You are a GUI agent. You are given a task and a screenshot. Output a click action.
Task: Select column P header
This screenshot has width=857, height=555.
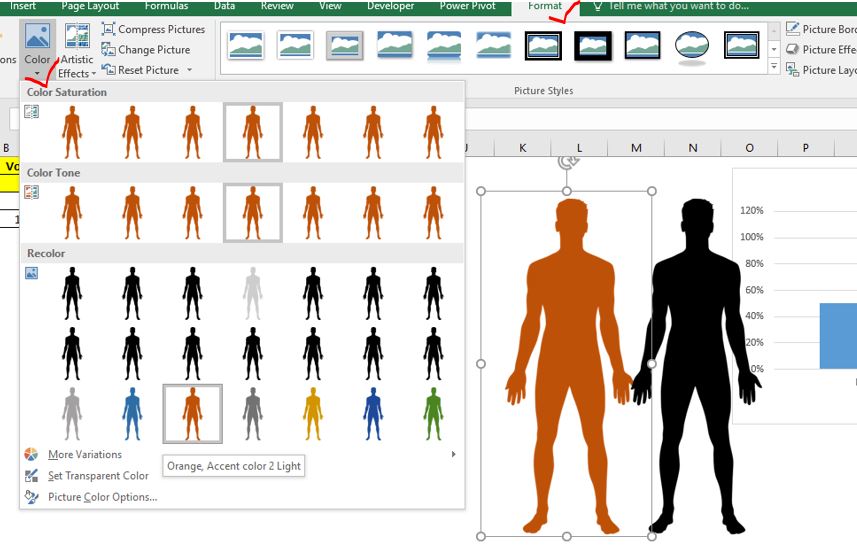[x=806, y=148]
